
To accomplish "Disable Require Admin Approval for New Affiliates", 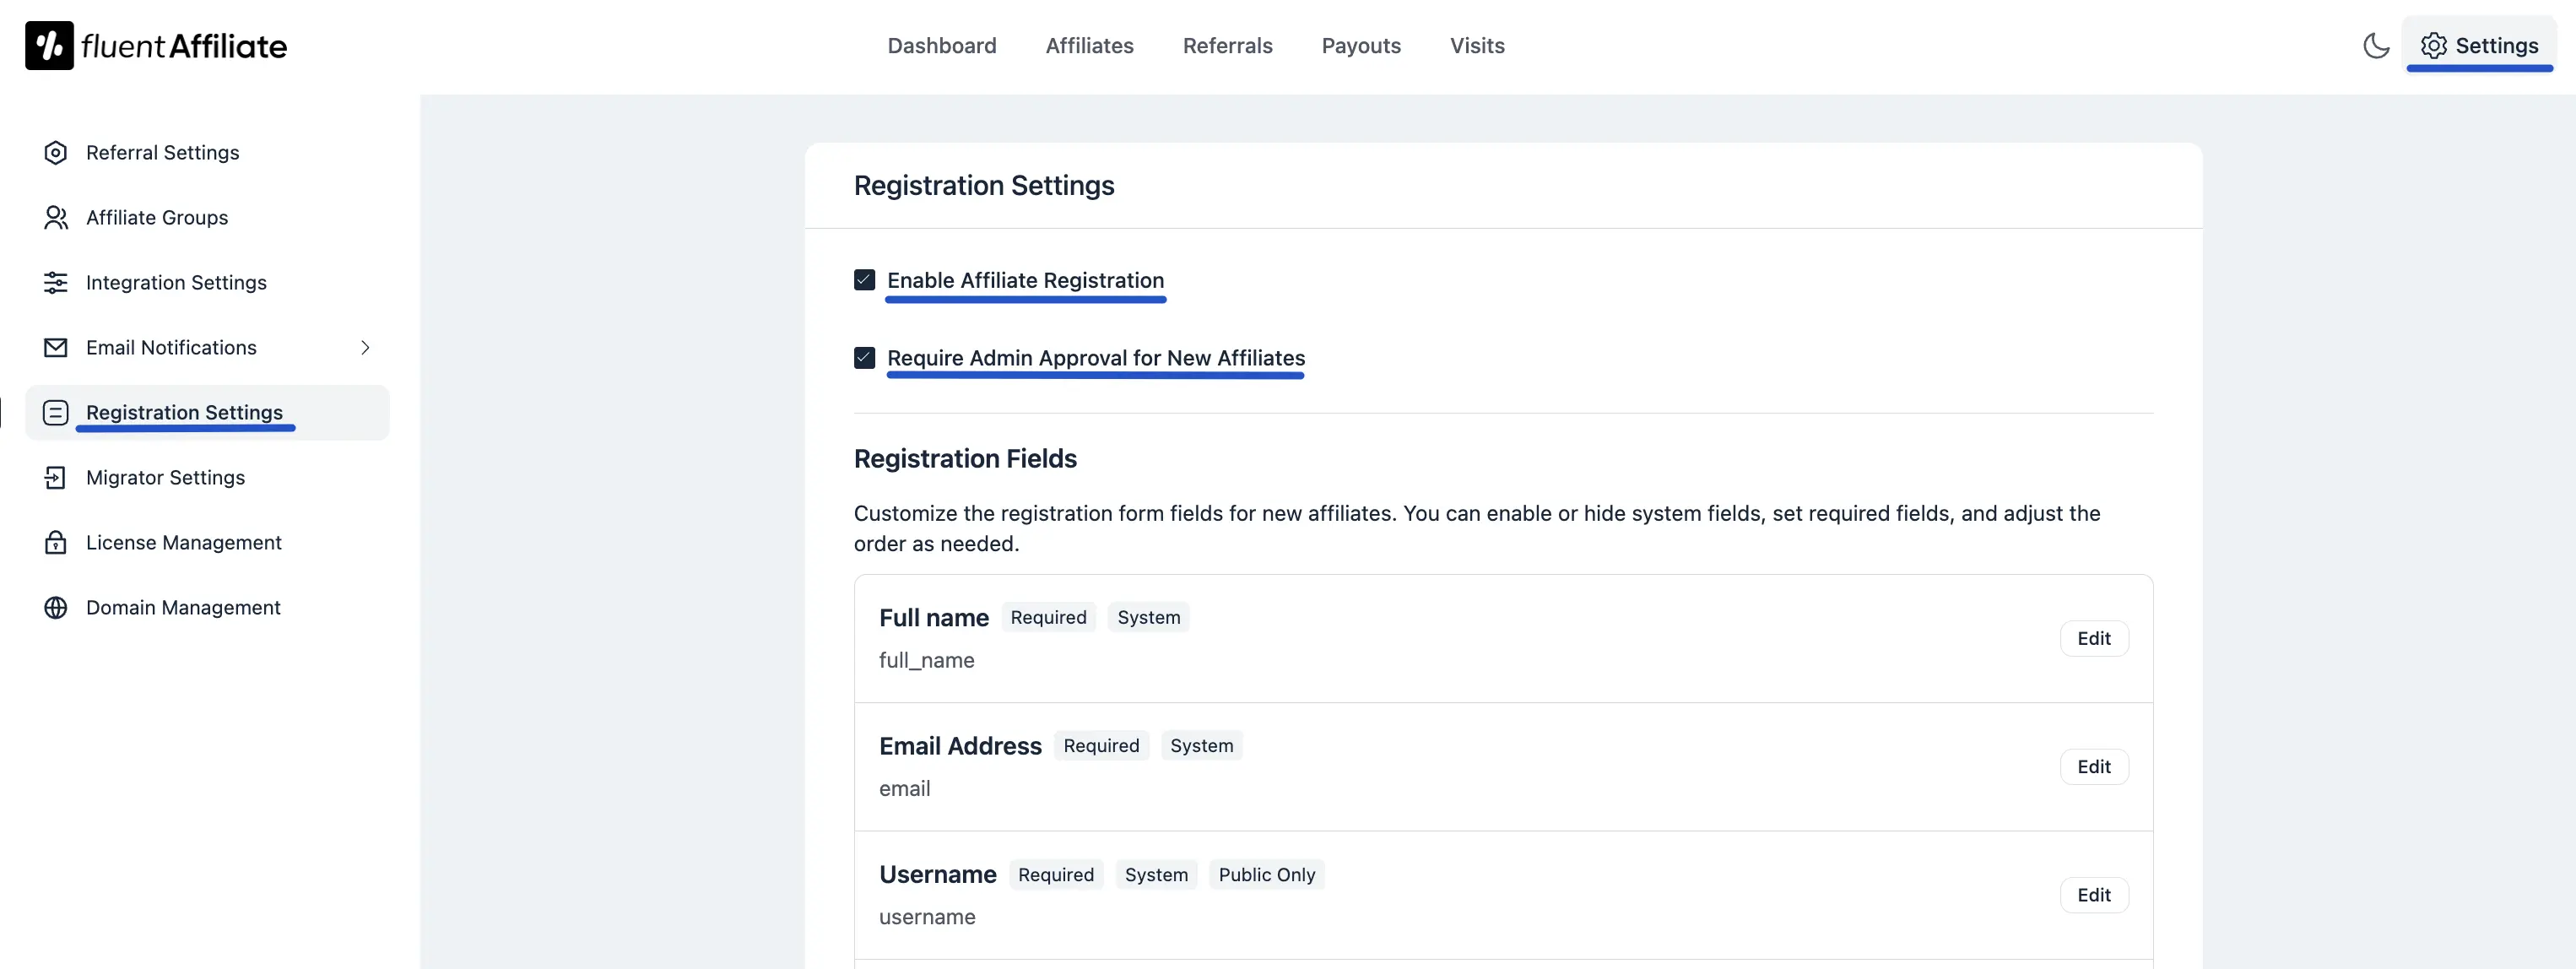I will tap(864, 357).
